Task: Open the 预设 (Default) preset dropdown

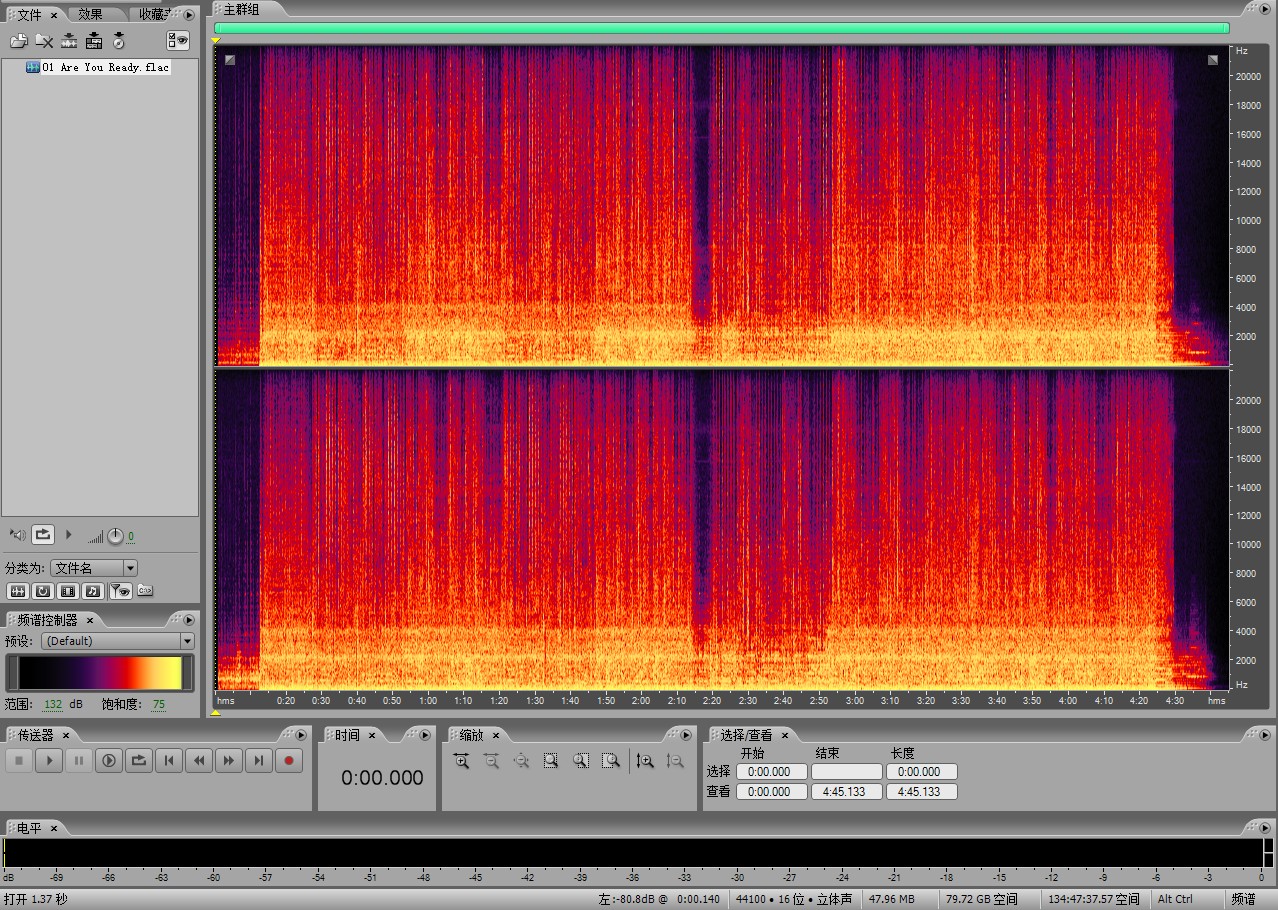Action: coord(119,641)
